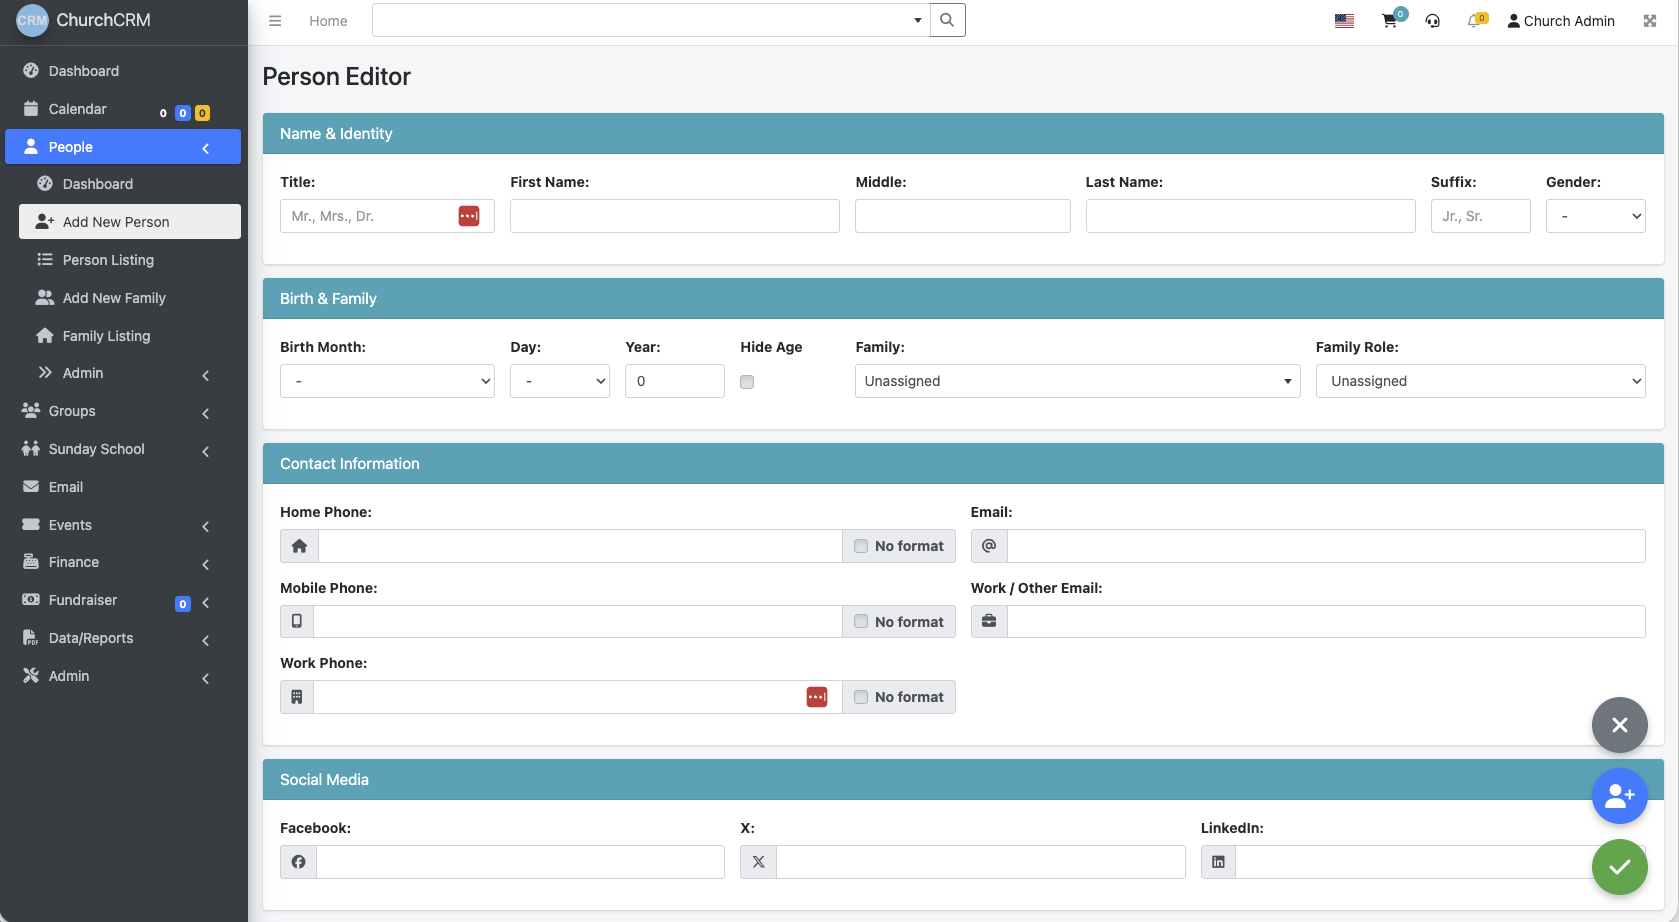Open the Birth Month dropdown

pyautogui.click(x=387, y=381)
